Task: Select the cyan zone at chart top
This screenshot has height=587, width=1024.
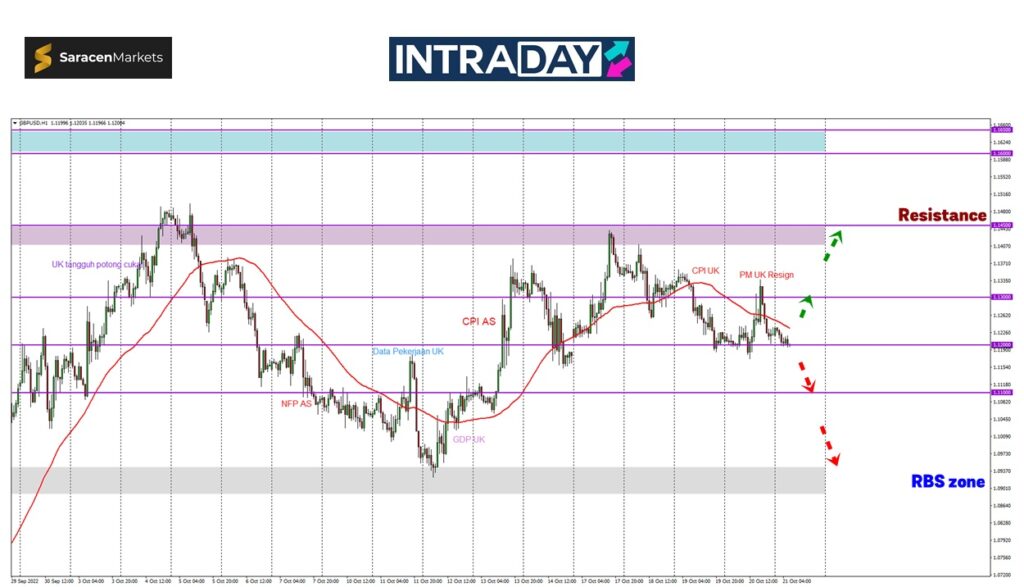Action: click(418, 141)
